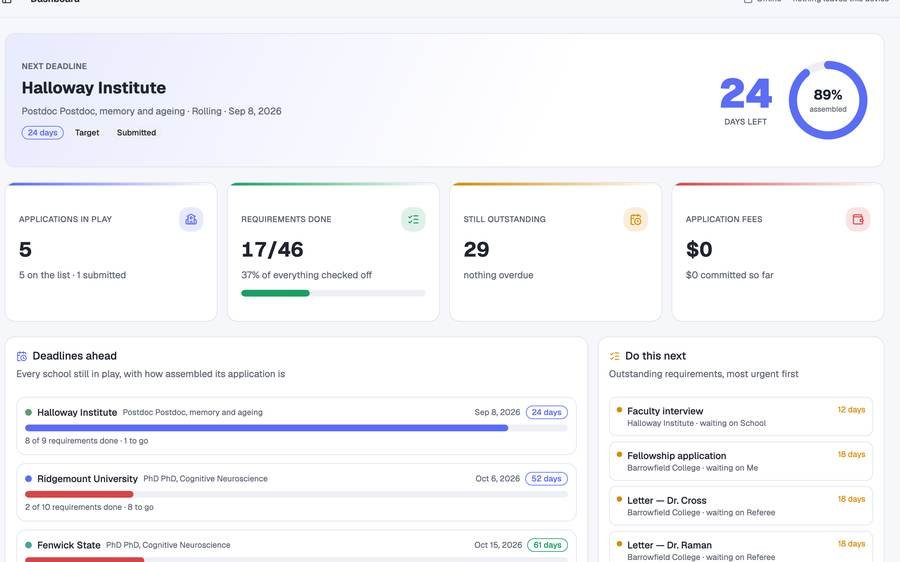Click the 52 days badge for Ridgemount
This screenshot has width=900, height=562.
(546, 479)
